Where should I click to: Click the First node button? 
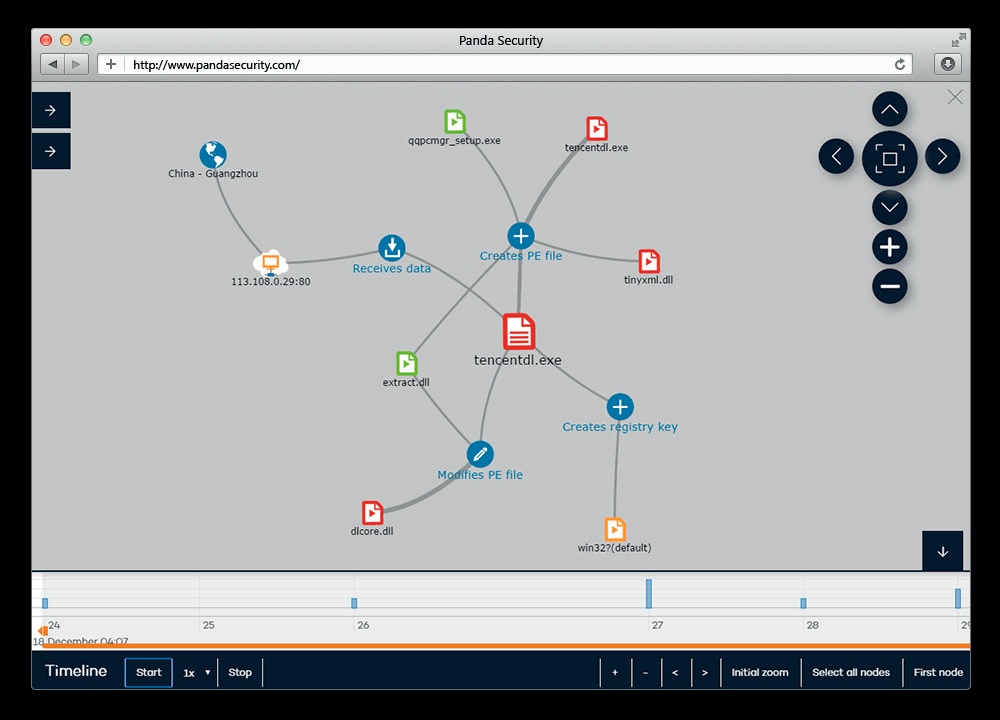point(938,672)
